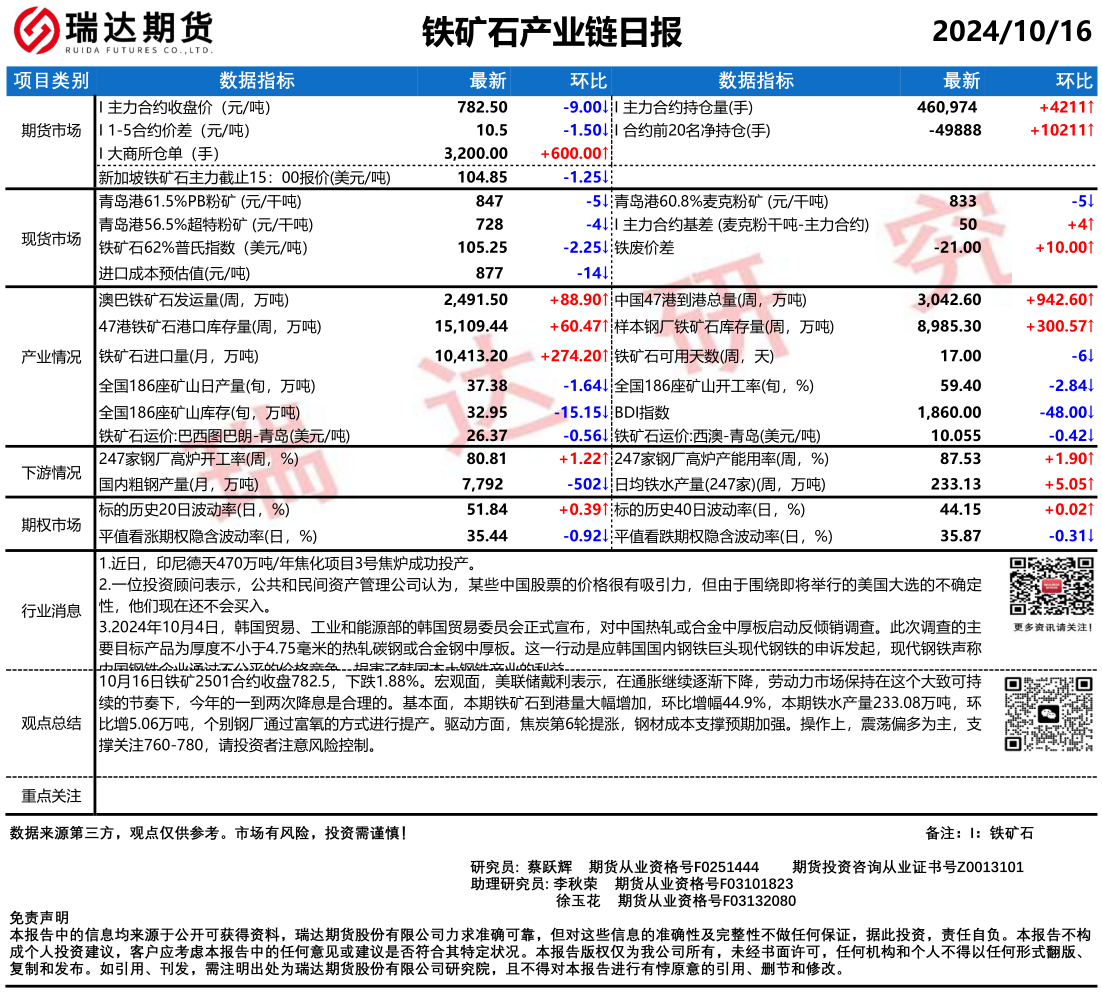Viewport: 1102px width, 992px height.
Task: Select the 期权市场 category cell
Action: click(52, 524)
